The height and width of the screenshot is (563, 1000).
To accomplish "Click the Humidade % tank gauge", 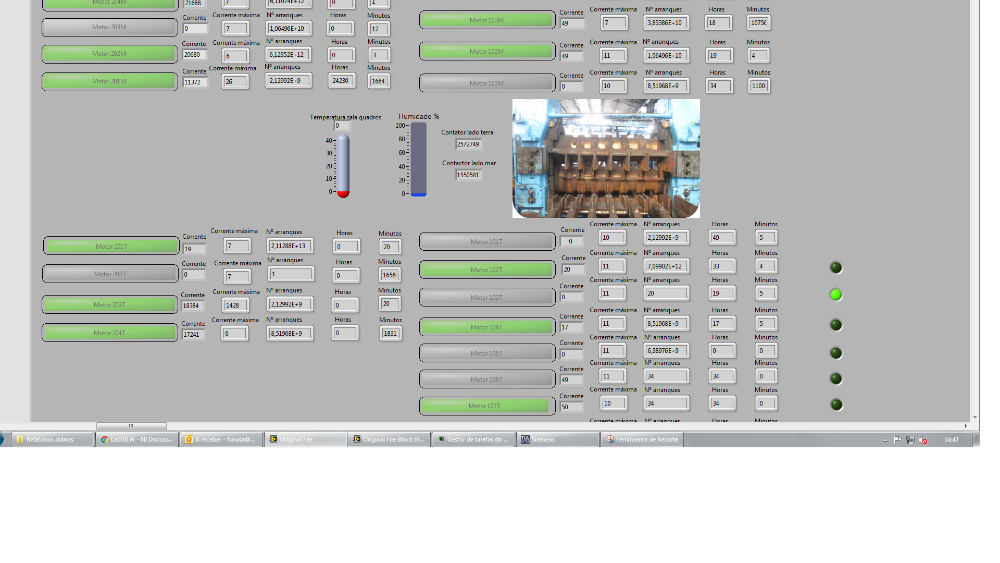I will (419, 159).
